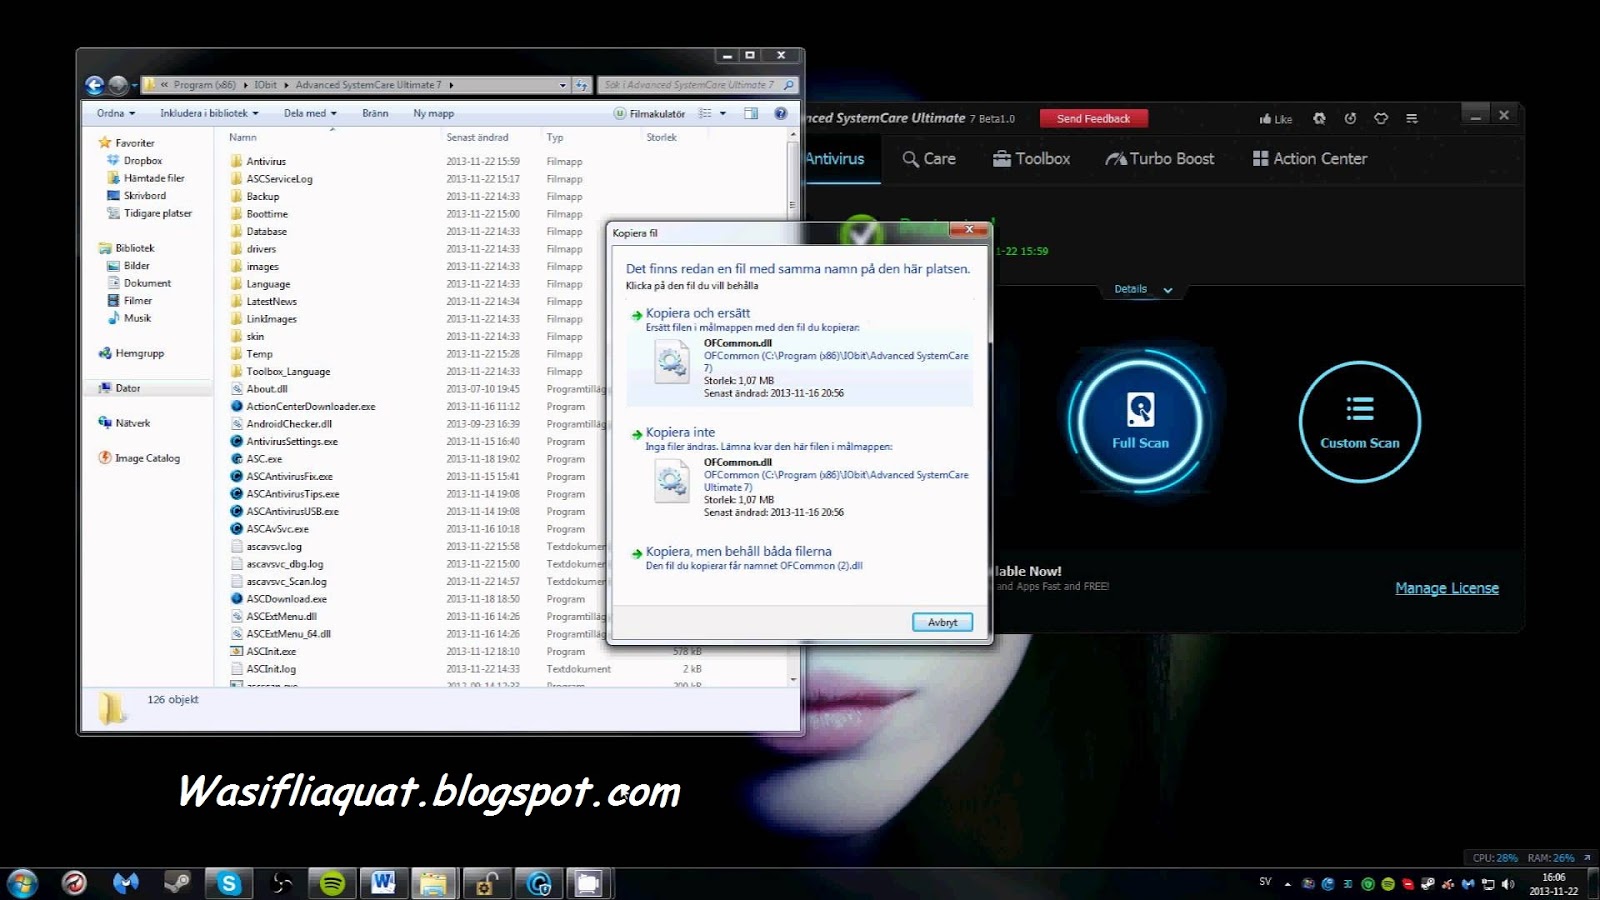Click the Like thumbs-up icon
Viewport: 1600px width, 900px height.
tap(1265, 118)
